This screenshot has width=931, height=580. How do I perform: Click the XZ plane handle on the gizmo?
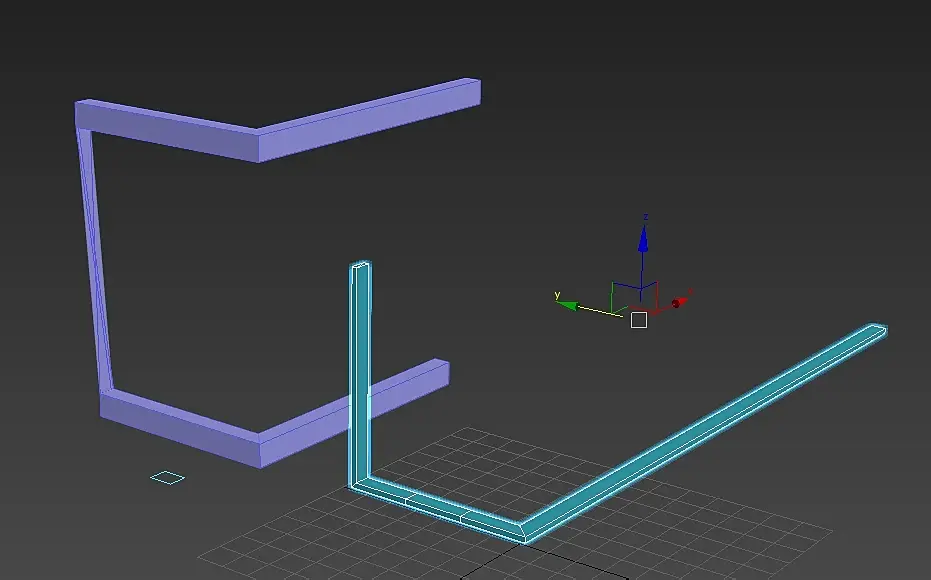(649, 297)
